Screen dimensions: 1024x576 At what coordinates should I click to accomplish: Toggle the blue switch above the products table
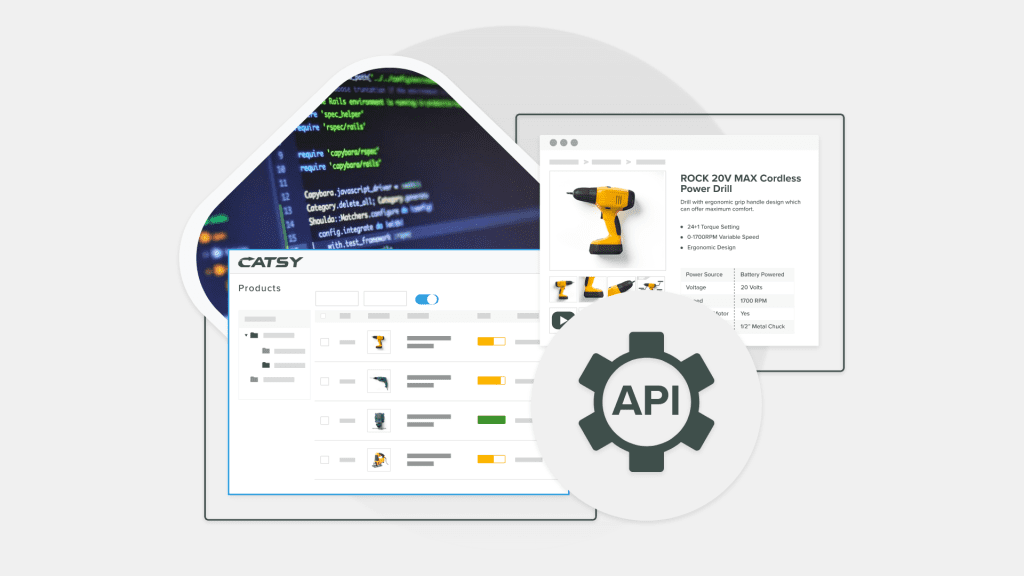click(x=426, y=299)
